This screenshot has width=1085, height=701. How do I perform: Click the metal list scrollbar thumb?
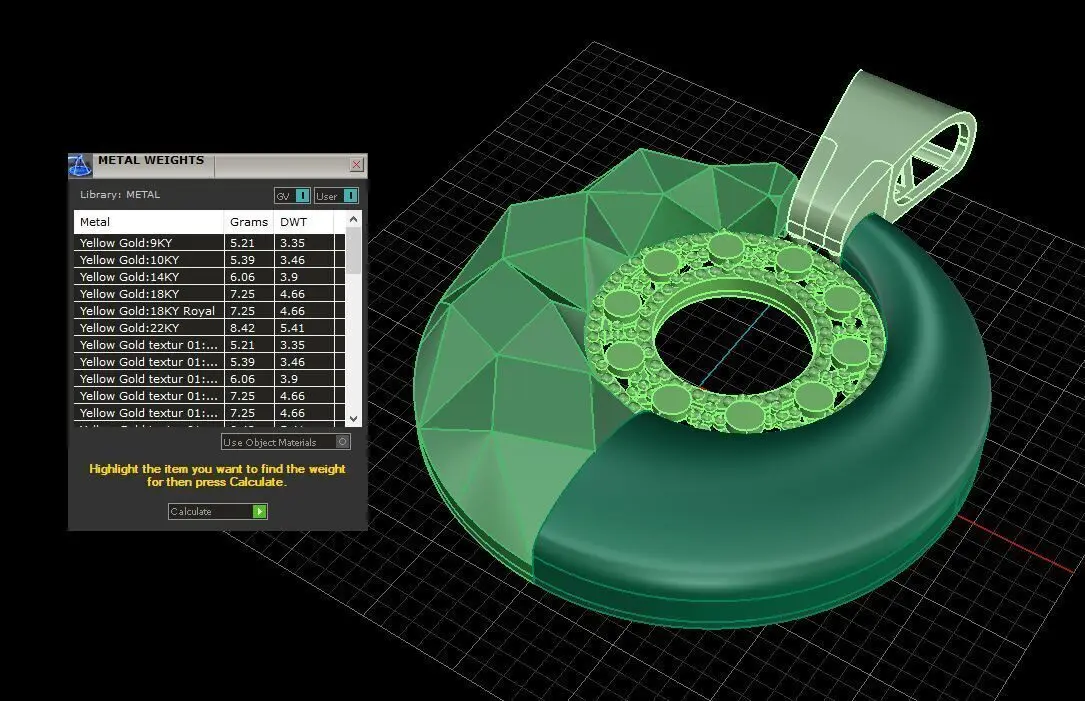[354, 251]
